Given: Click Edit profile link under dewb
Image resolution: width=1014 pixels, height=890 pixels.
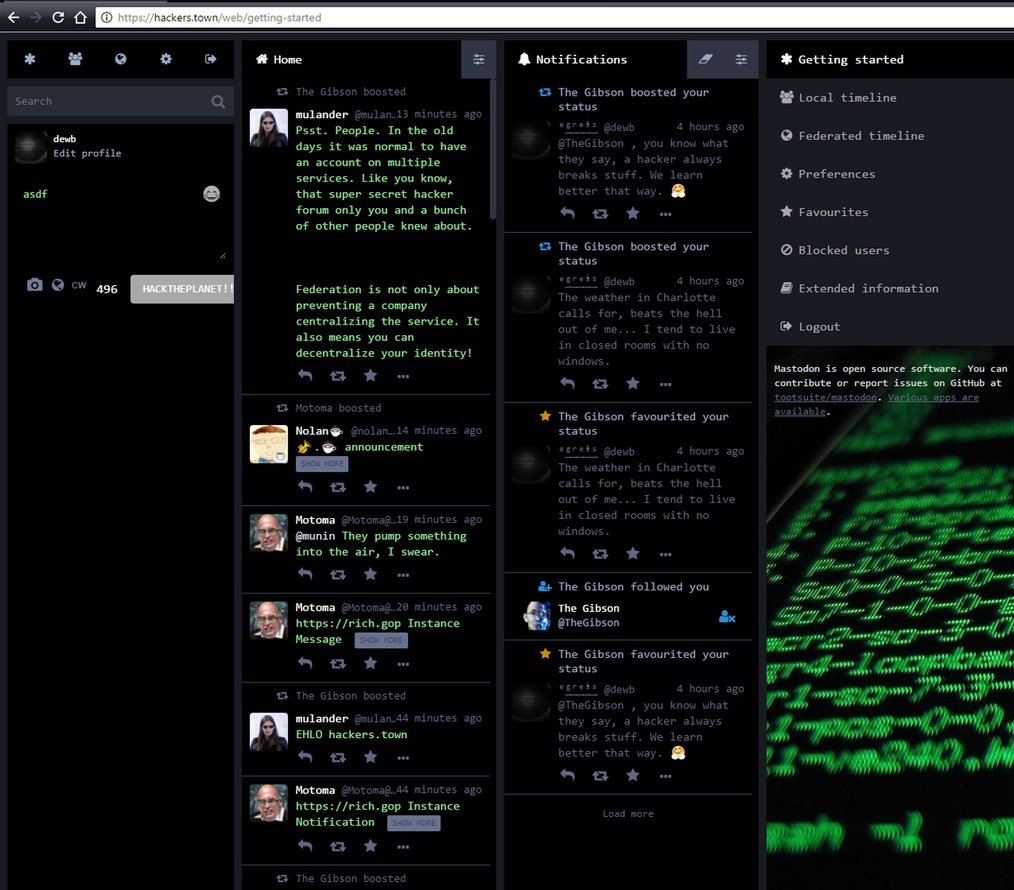Looking at the screenshot, I should (x=87, y=153).
